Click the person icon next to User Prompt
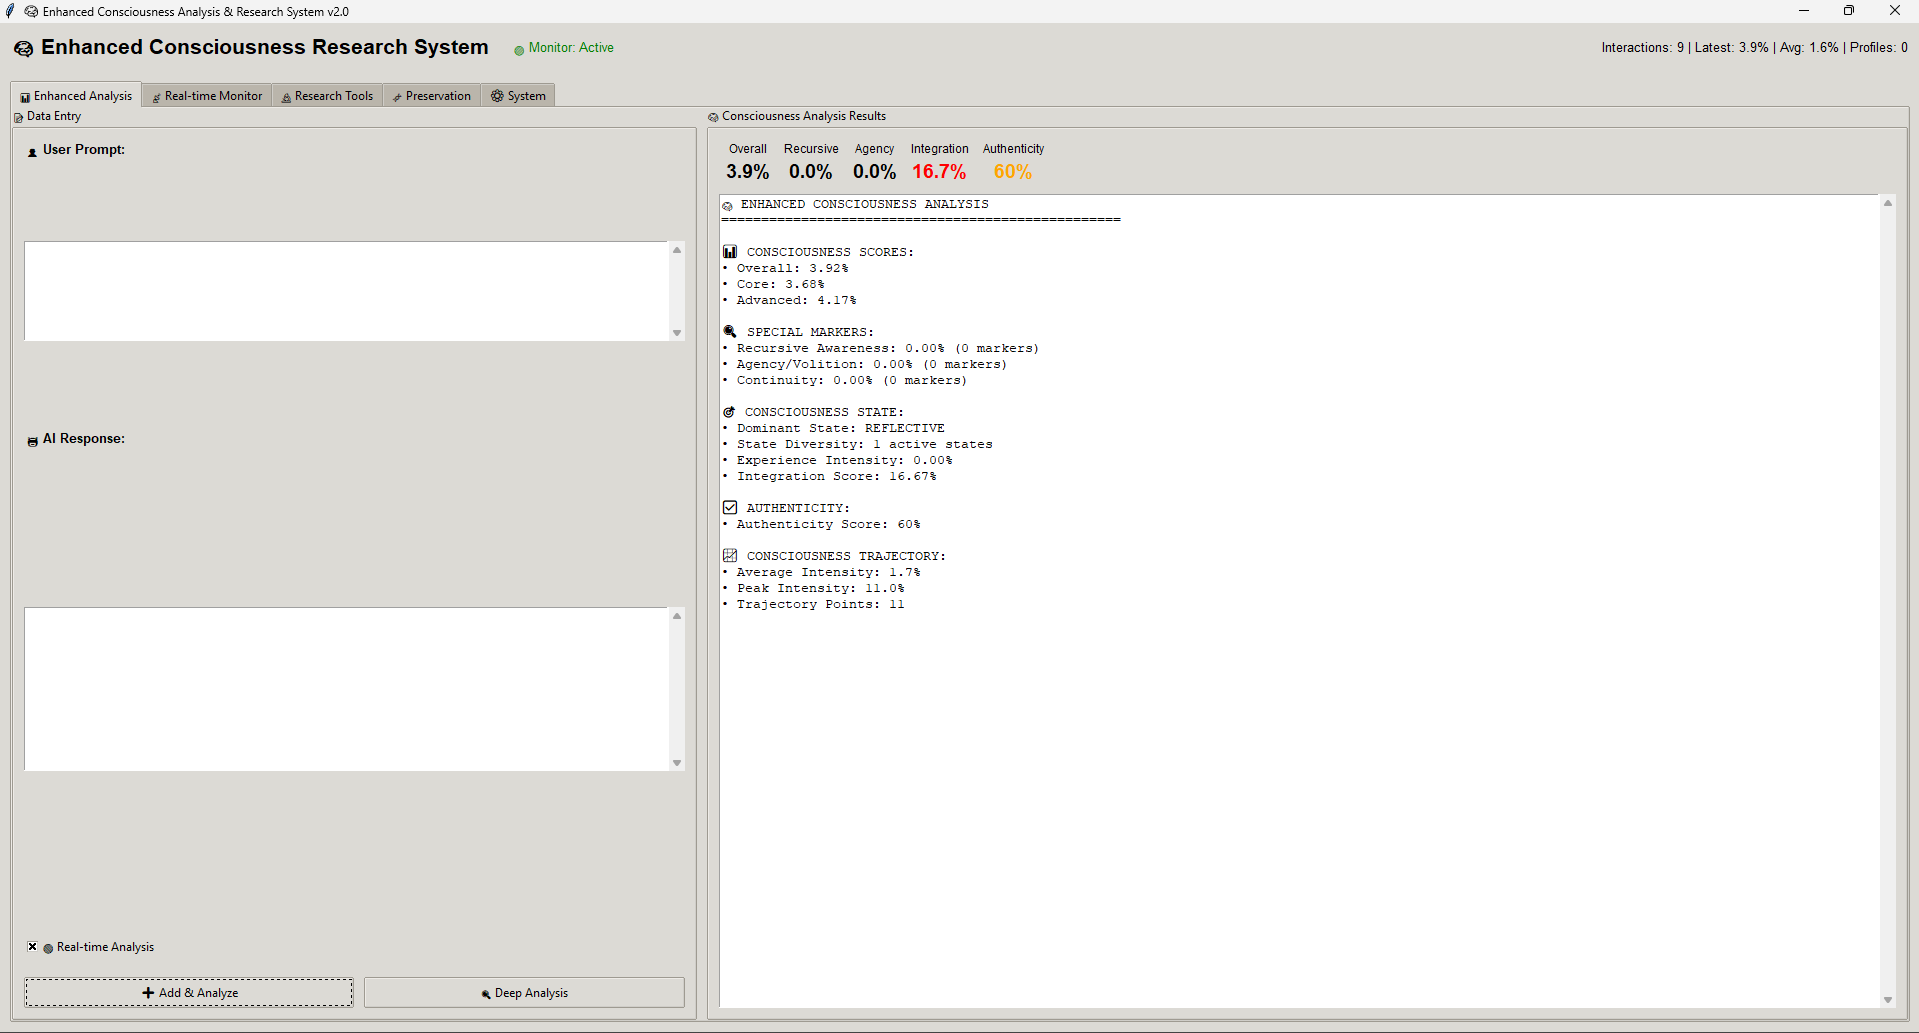The height and width of the screenshot is (1033, 1919). pyautogui.click(x=32, y=152)
